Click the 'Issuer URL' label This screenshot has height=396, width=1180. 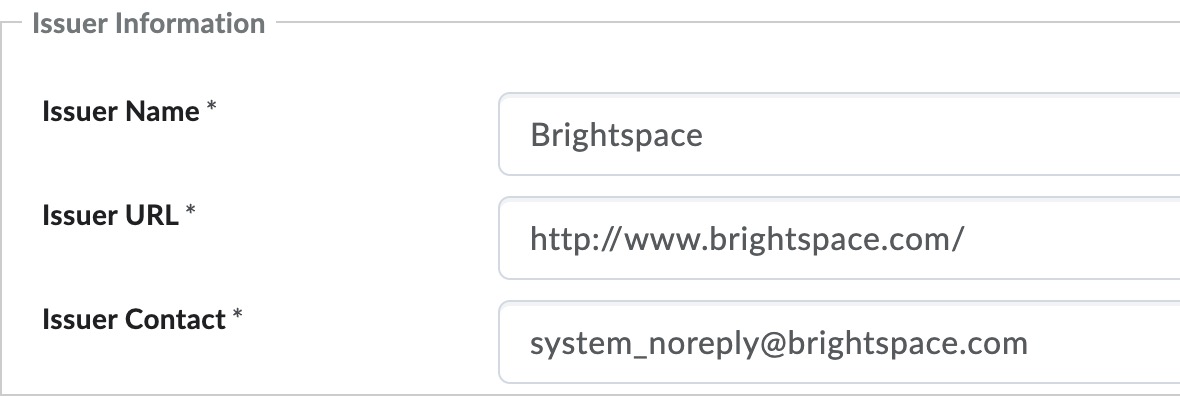coord(110,215)
